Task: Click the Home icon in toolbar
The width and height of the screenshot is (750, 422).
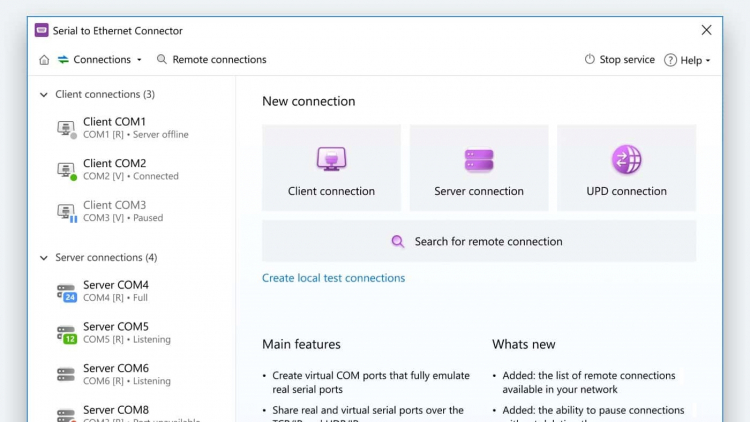Action: 44,60
